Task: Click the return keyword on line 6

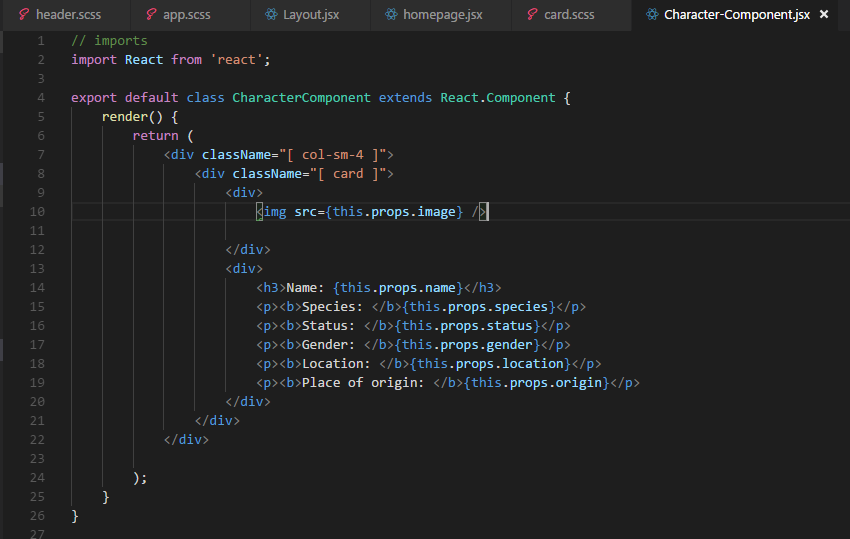Action: tap(156, 136)
